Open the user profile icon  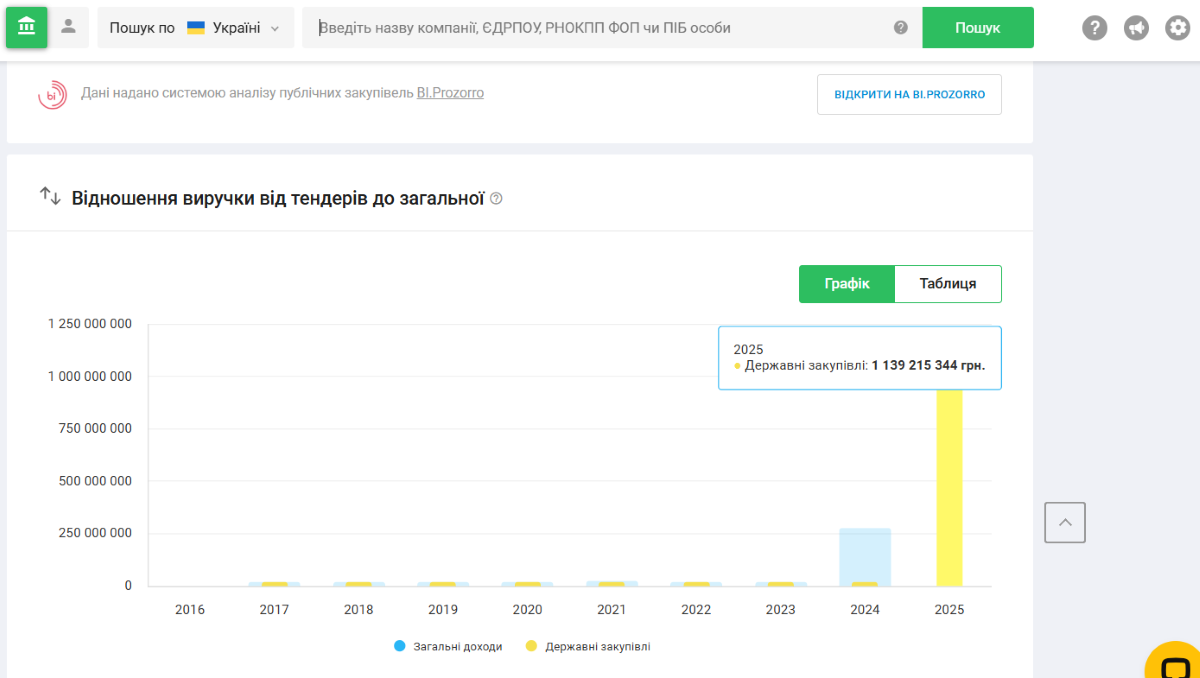(68, 27)
